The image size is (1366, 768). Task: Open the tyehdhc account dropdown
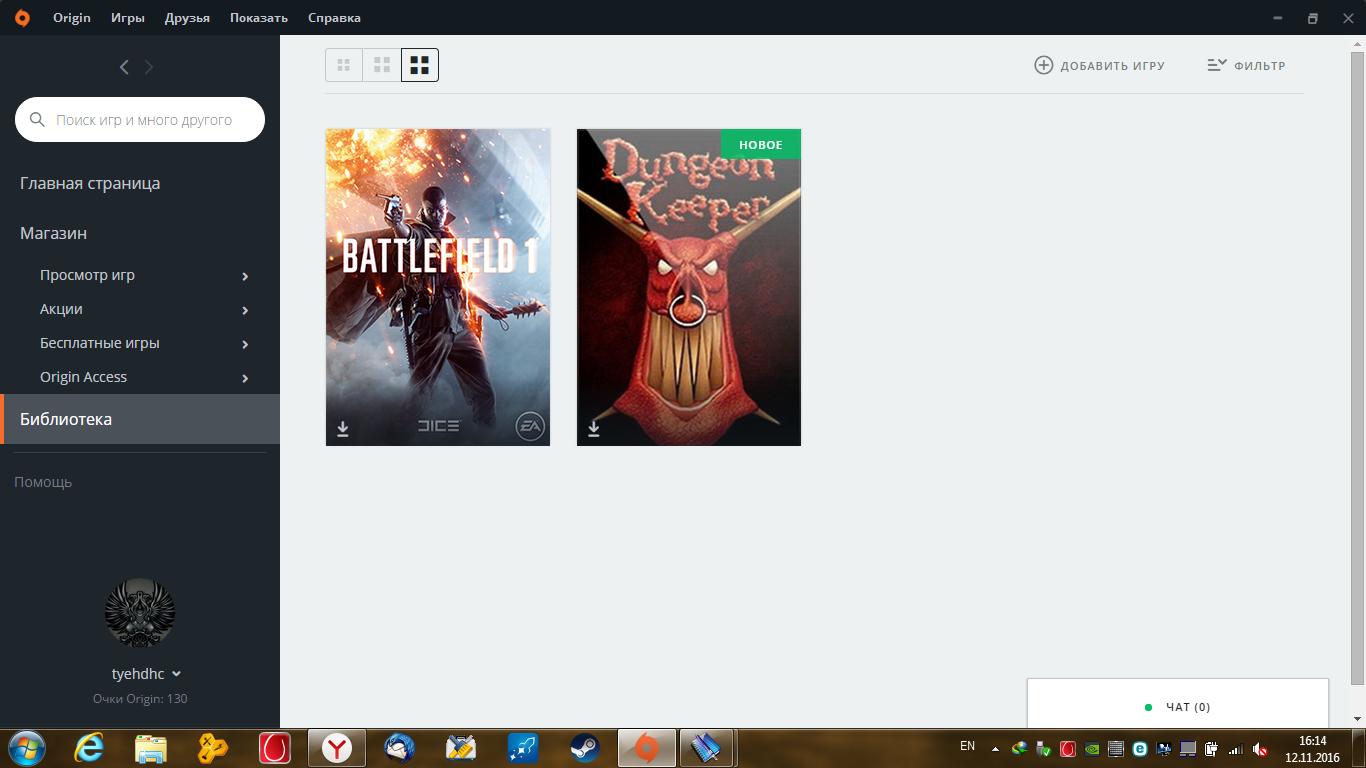(147, 674)
